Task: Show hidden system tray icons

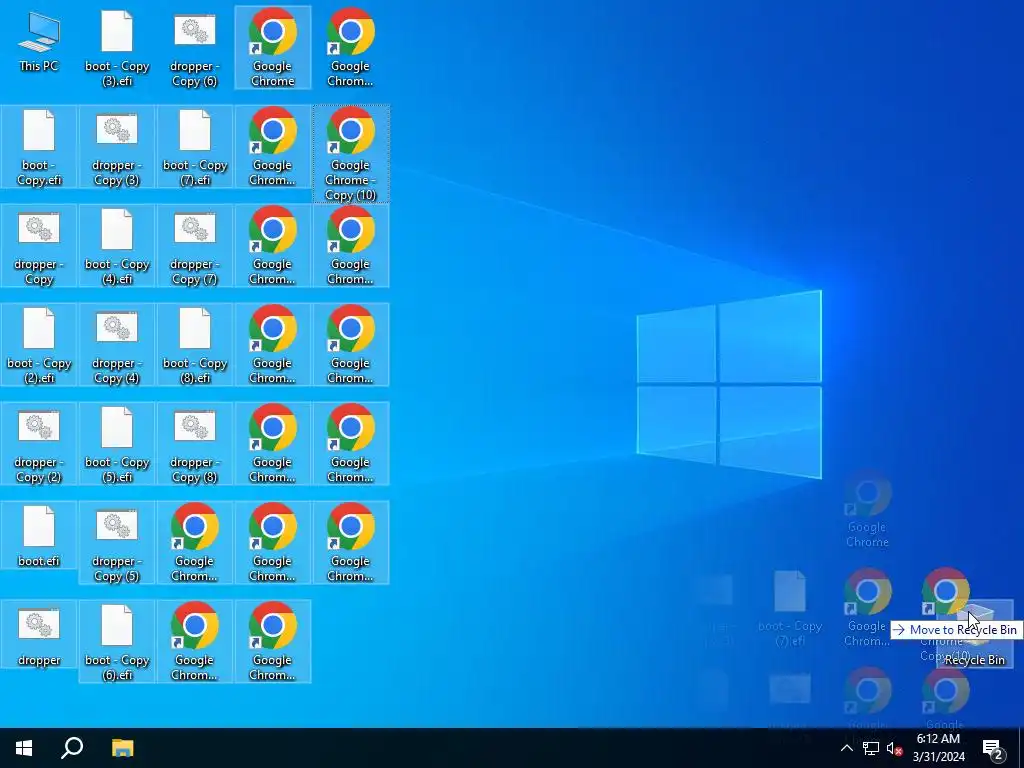Action: (x=846, y=748)
